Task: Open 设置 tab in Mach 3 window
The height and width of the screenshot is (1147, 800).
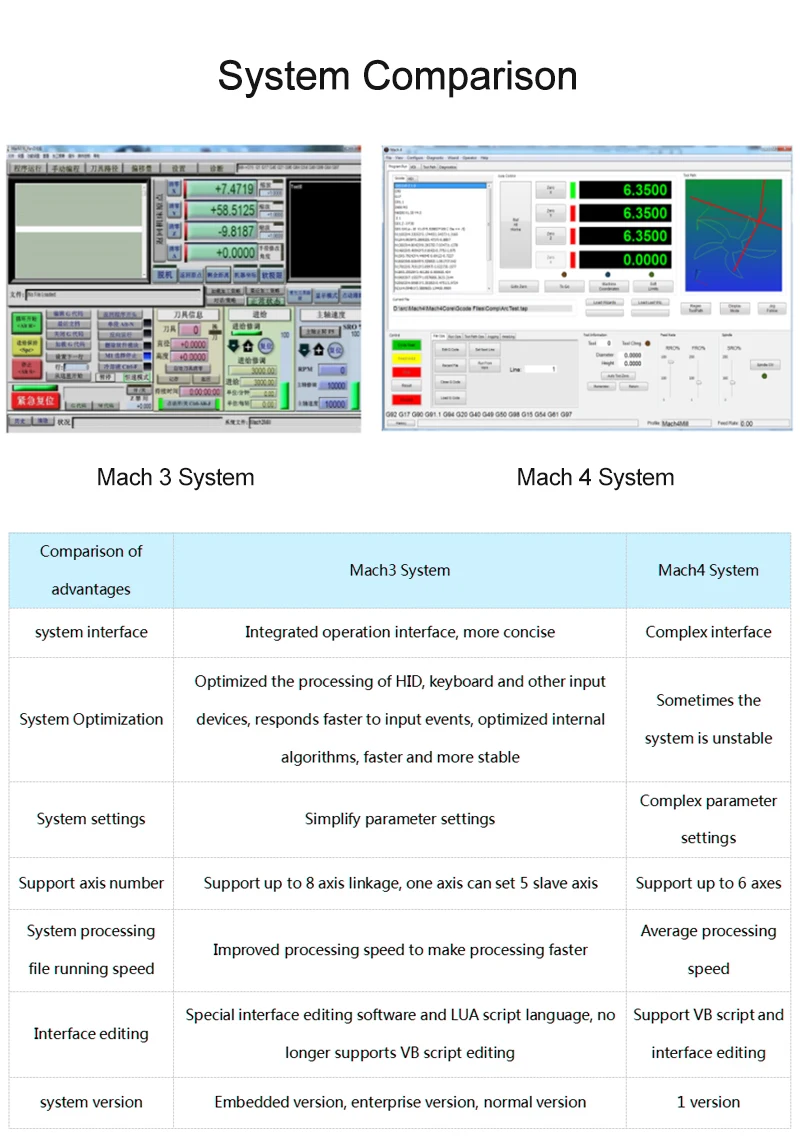Action: pyautogui.click(x=178, y=168)
